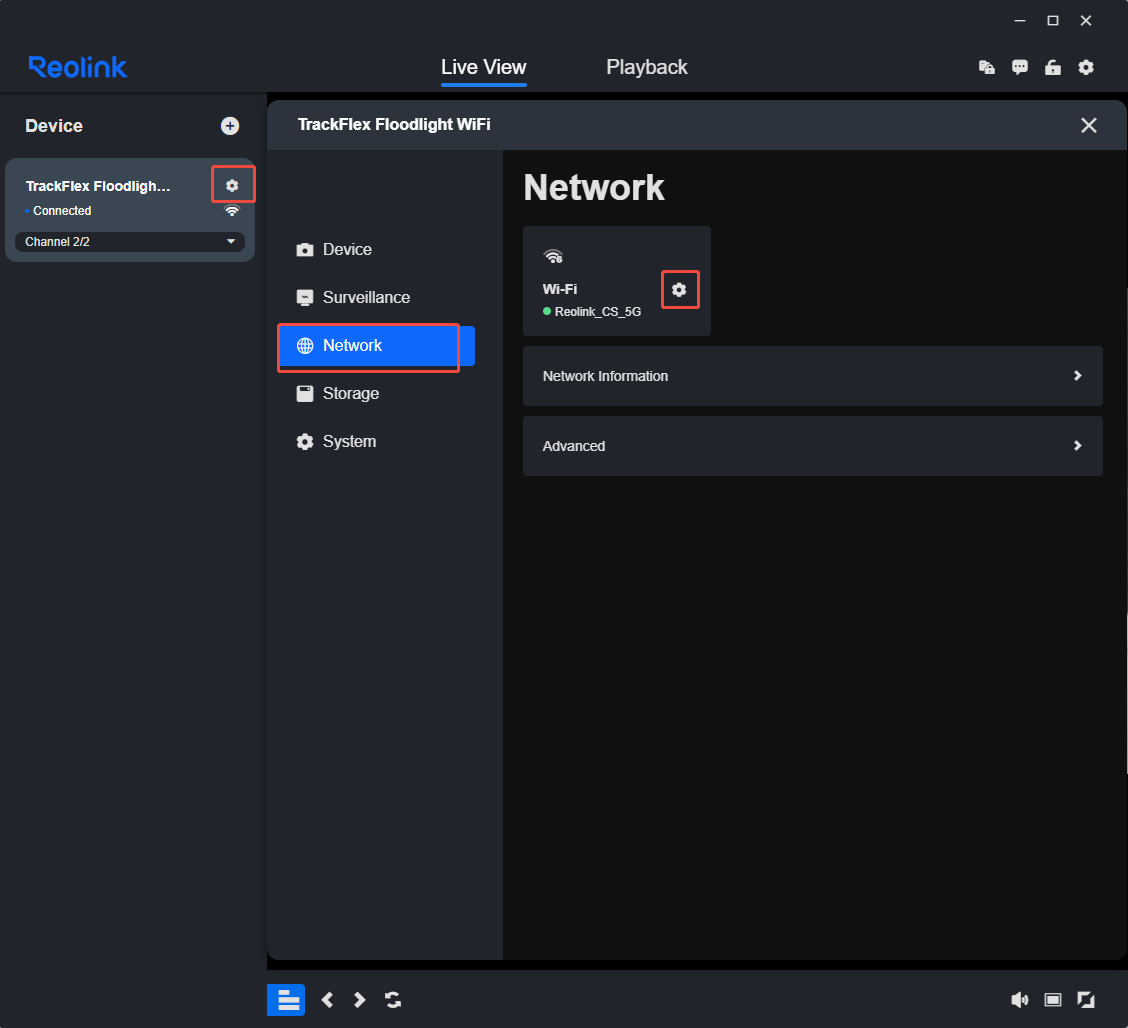Open the Channel 2/2 dropdown

pos(129,242)
